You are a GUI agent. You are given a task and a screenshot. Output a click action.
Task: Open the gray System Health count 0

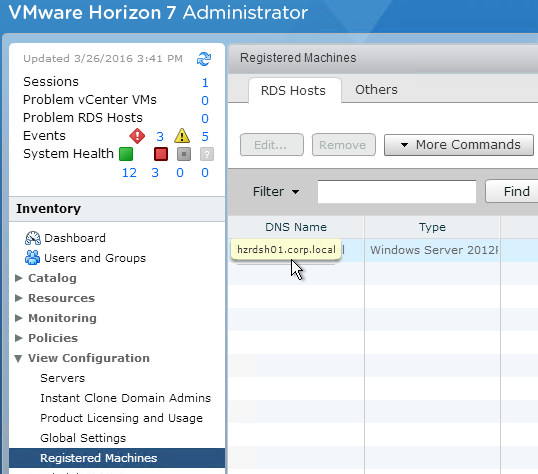coord(180,173)
